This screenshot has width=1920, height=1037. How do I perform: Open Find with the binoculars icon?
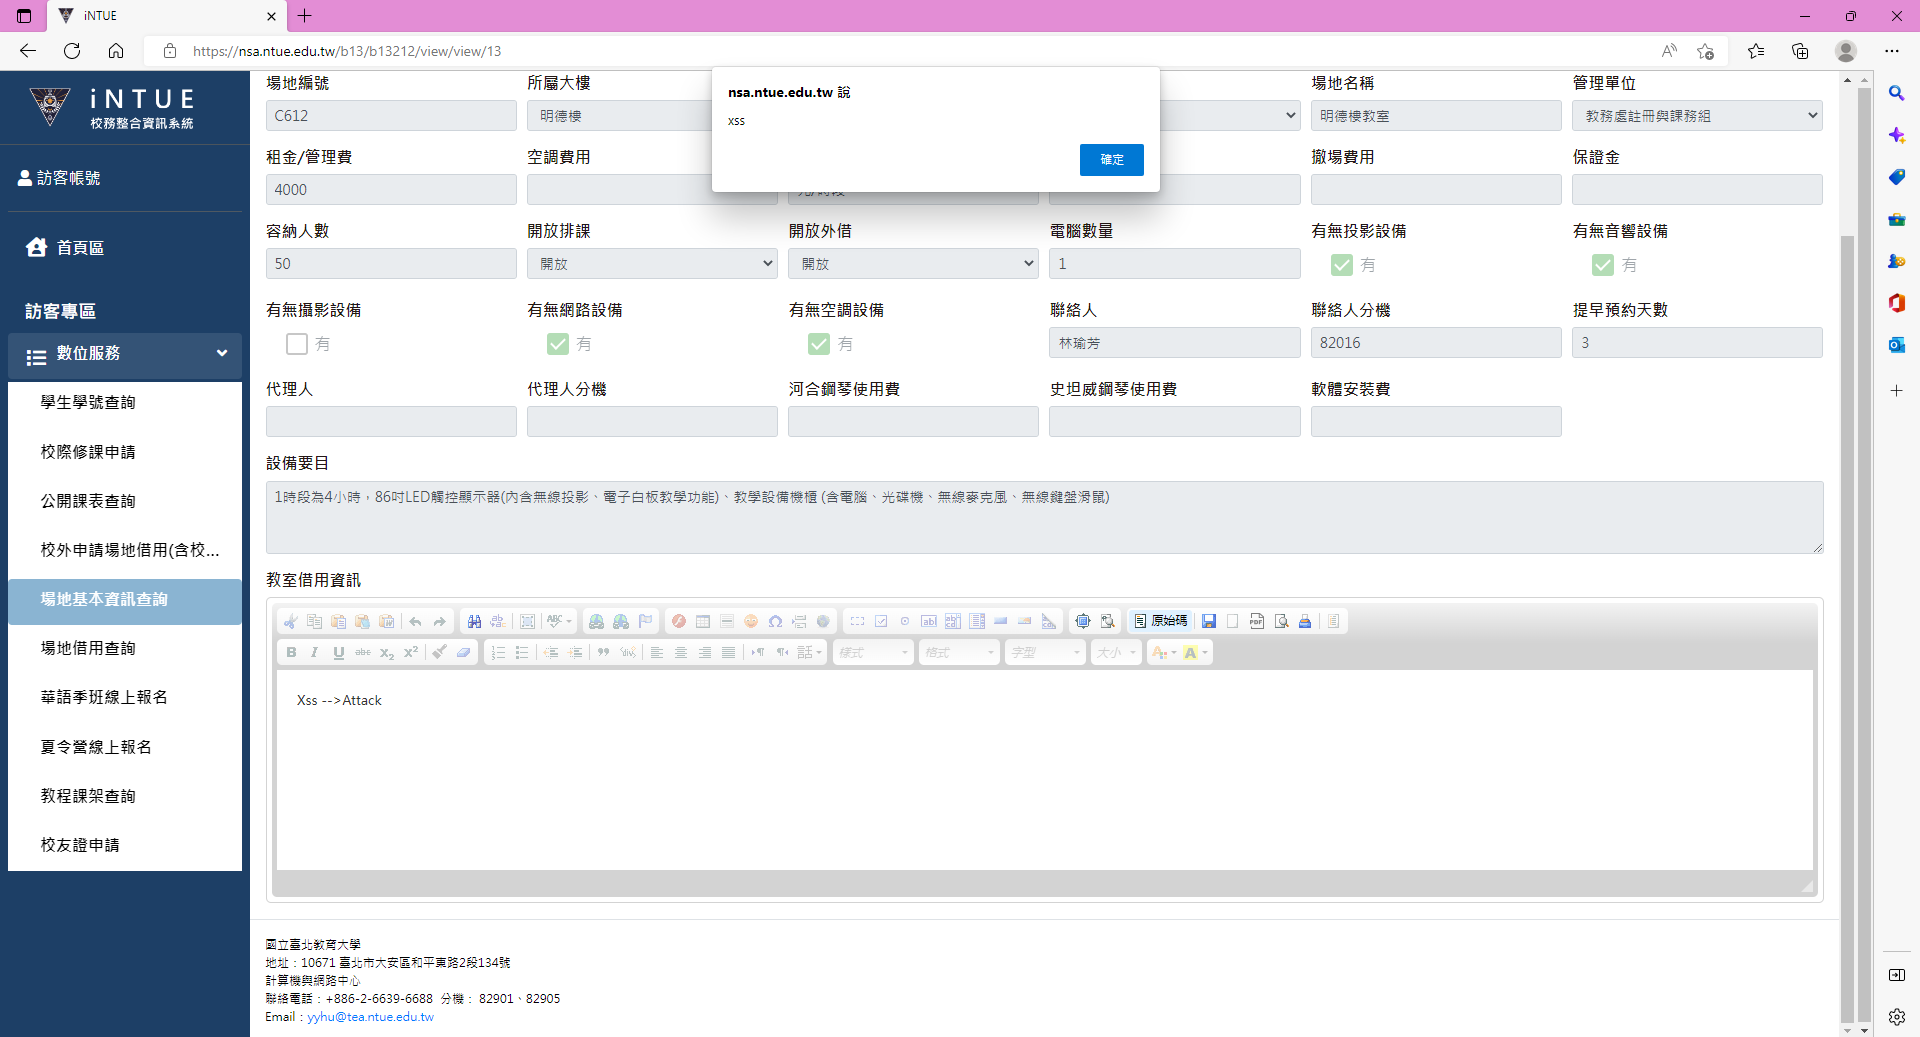pyautogui.click(x=474, y=621)
